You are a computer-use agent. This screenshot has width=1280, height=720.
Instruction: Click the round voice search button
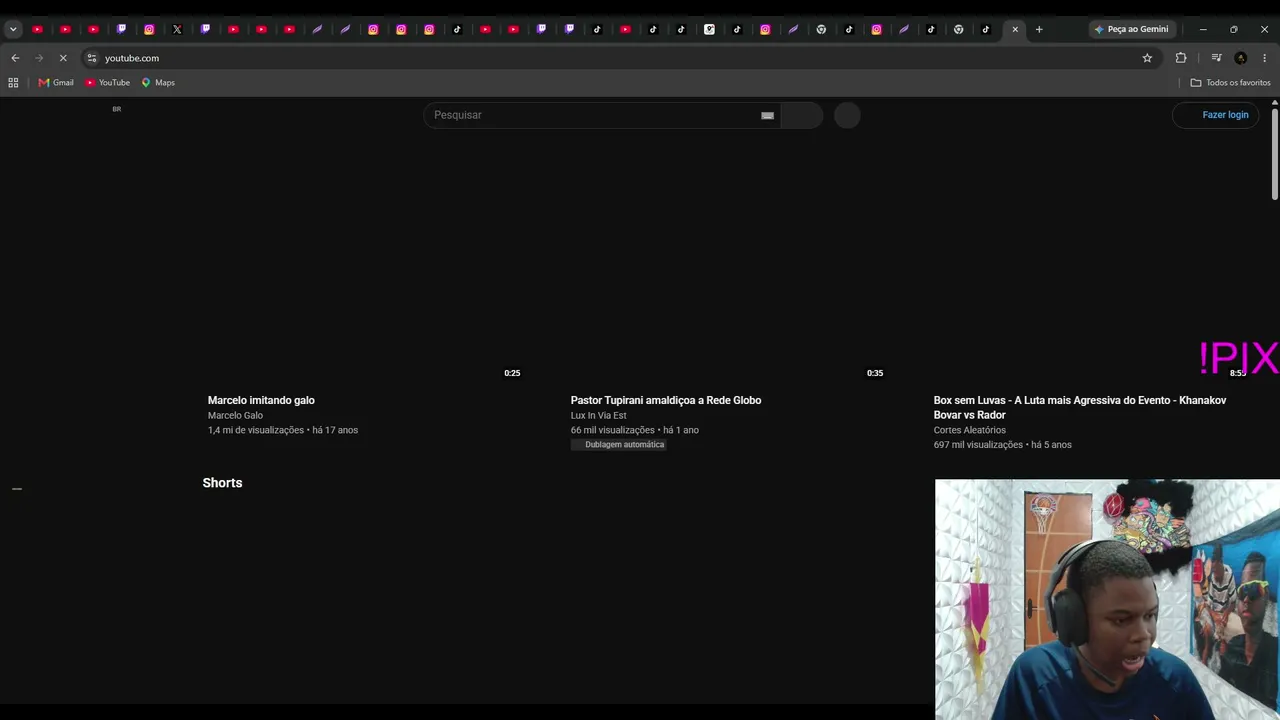point(847,115)
